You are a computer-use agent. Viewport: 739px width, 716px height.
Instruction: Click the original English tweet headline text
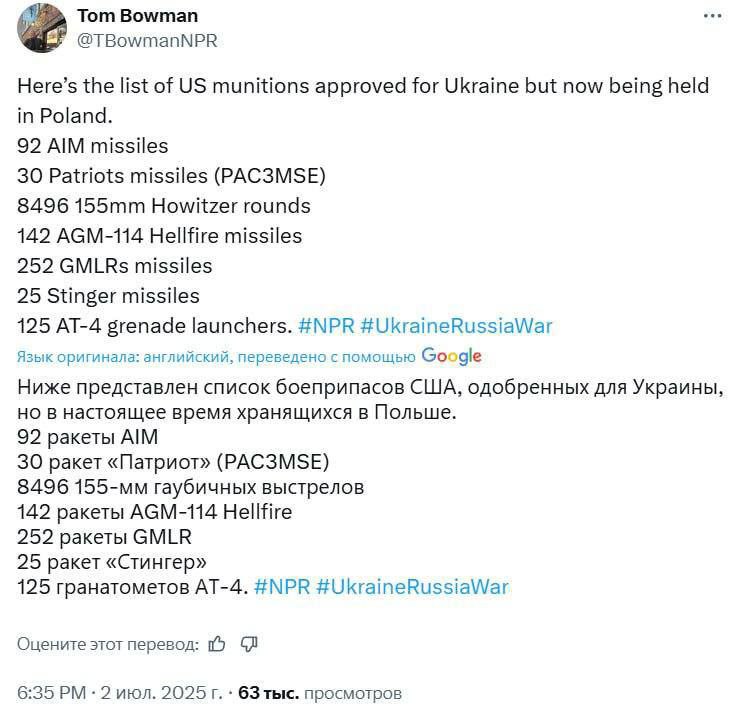tap(363, 101)
